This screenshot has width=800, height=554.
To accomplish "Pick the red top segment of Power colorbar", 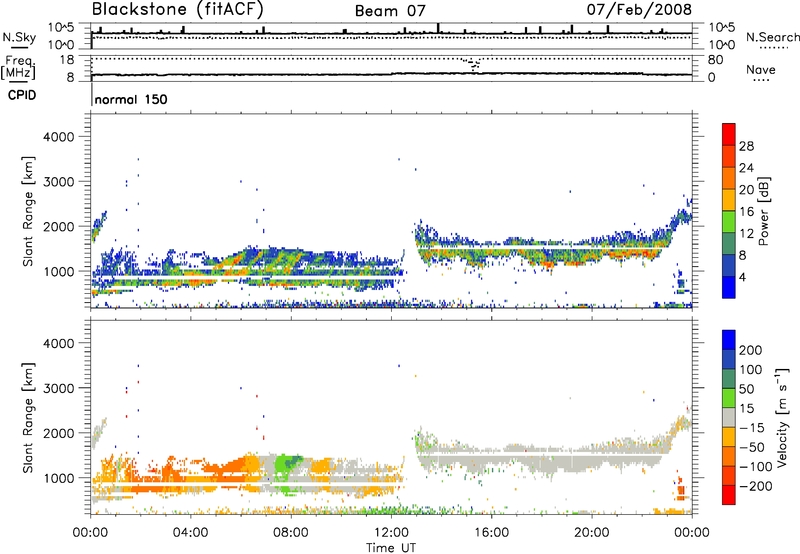I will (x=729, y=135).
